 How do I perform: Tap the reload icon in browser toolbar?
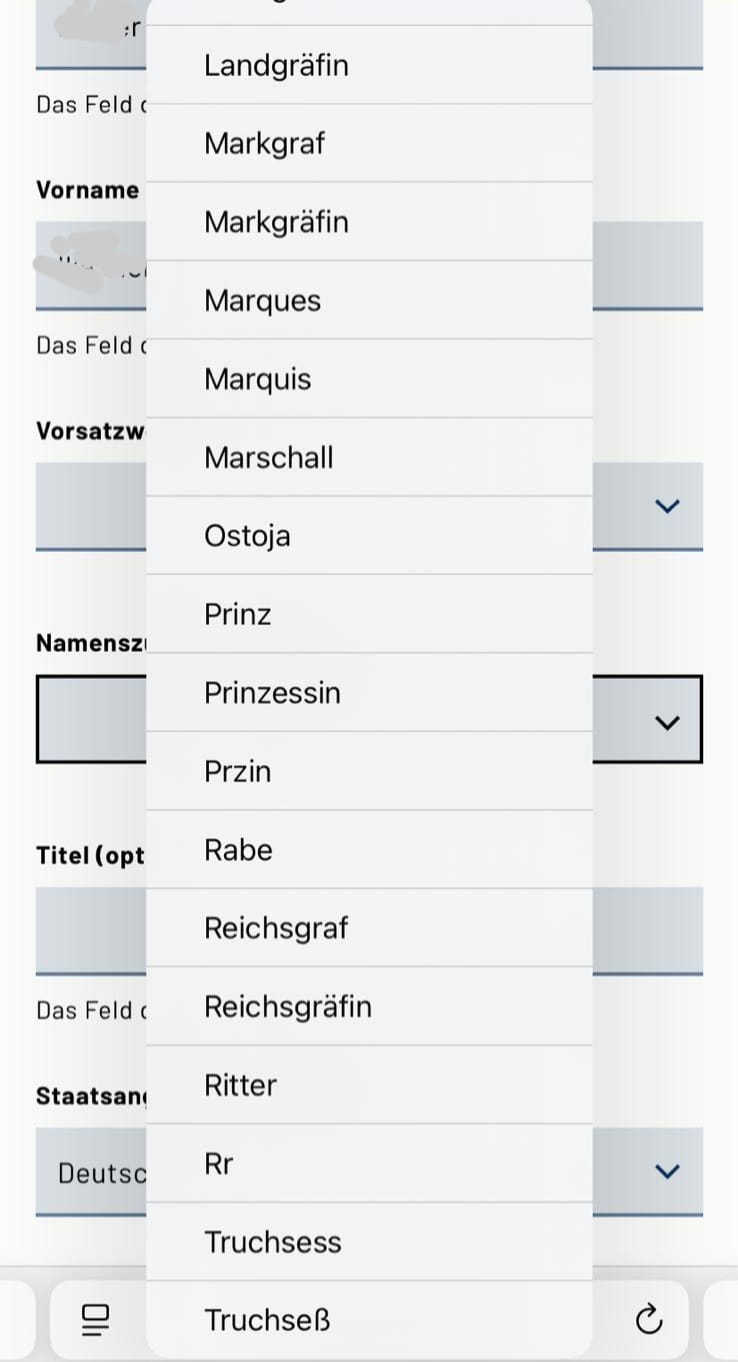tap(649, 1320)
